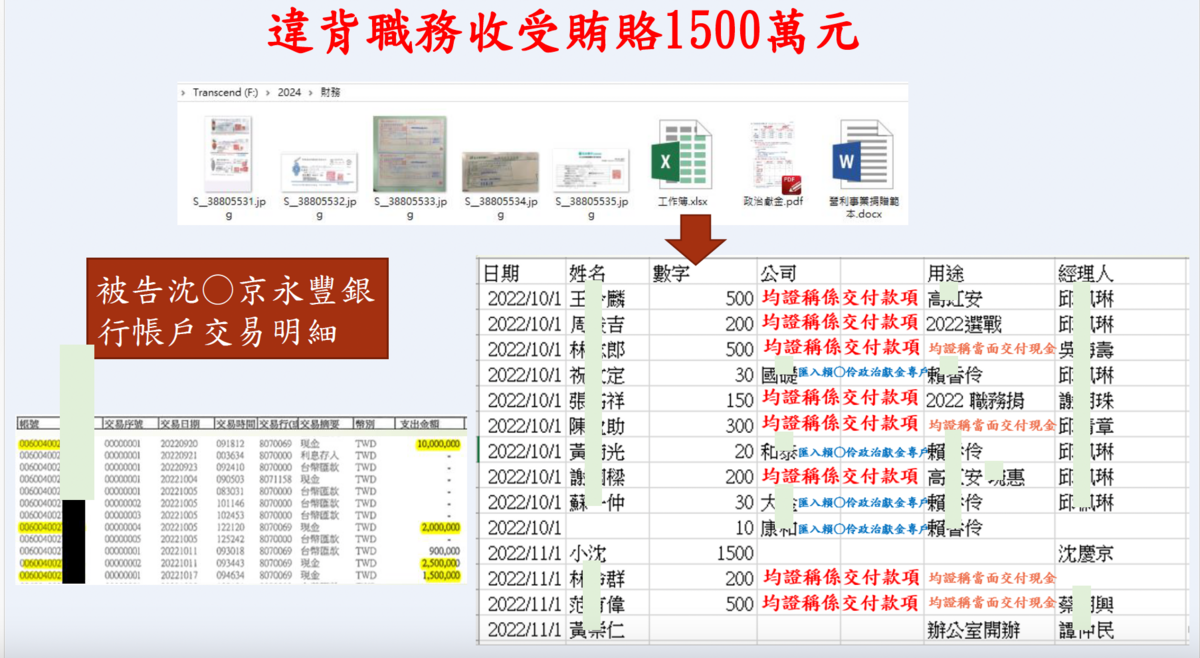Screen dimensions: 1200x658
Task: Click the 幣別 column header
Action: [x=366, y=423]
